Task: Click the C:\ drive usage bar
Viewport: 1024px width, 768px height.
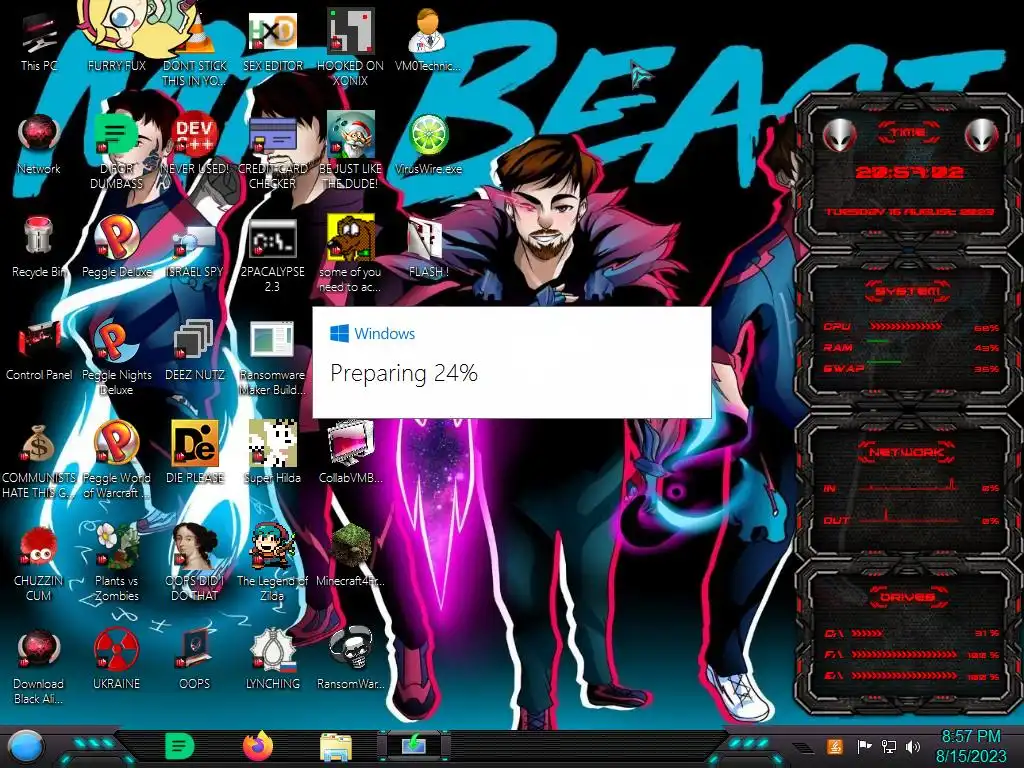Action: coord(867,633)
